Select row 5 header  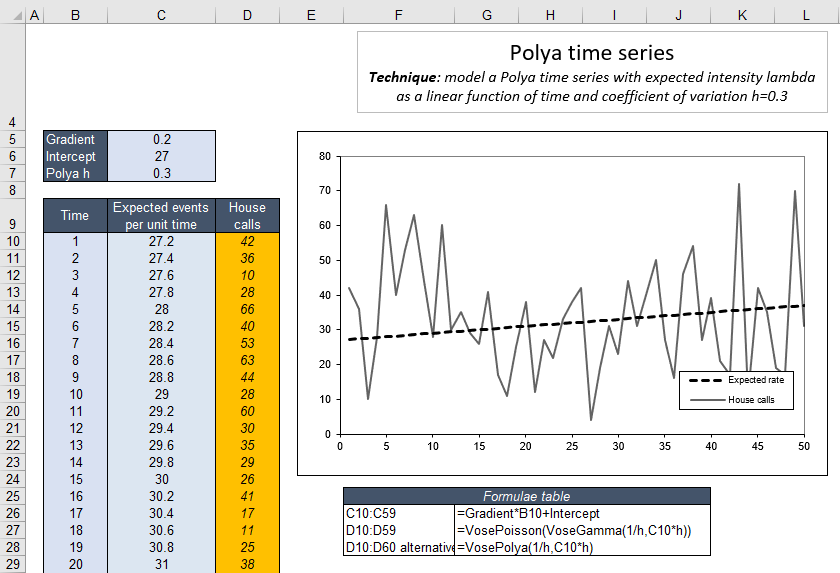click(x=12, y=139)
